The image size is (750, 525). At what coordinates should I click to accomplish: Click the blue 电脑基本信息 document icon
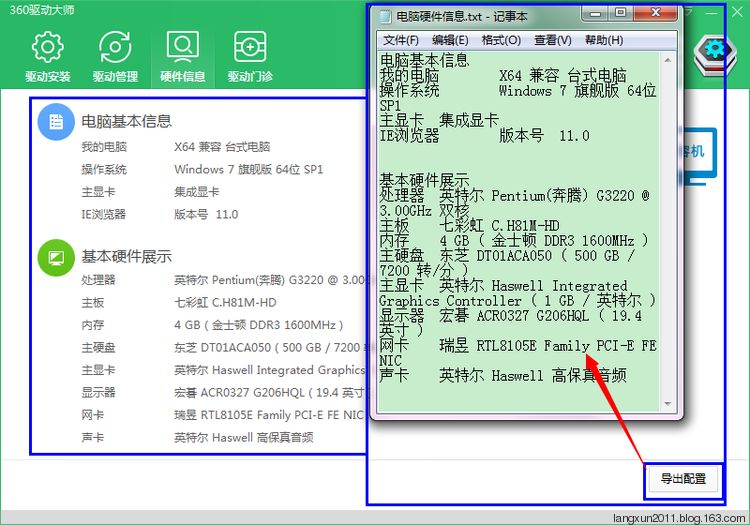pos(56,121)
